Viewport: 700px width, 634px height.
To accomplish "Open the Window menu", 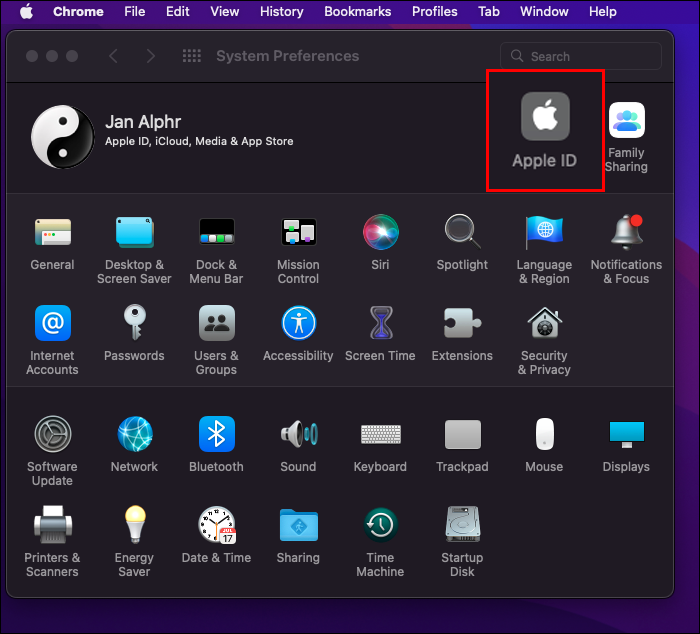I will click(544, 12).
